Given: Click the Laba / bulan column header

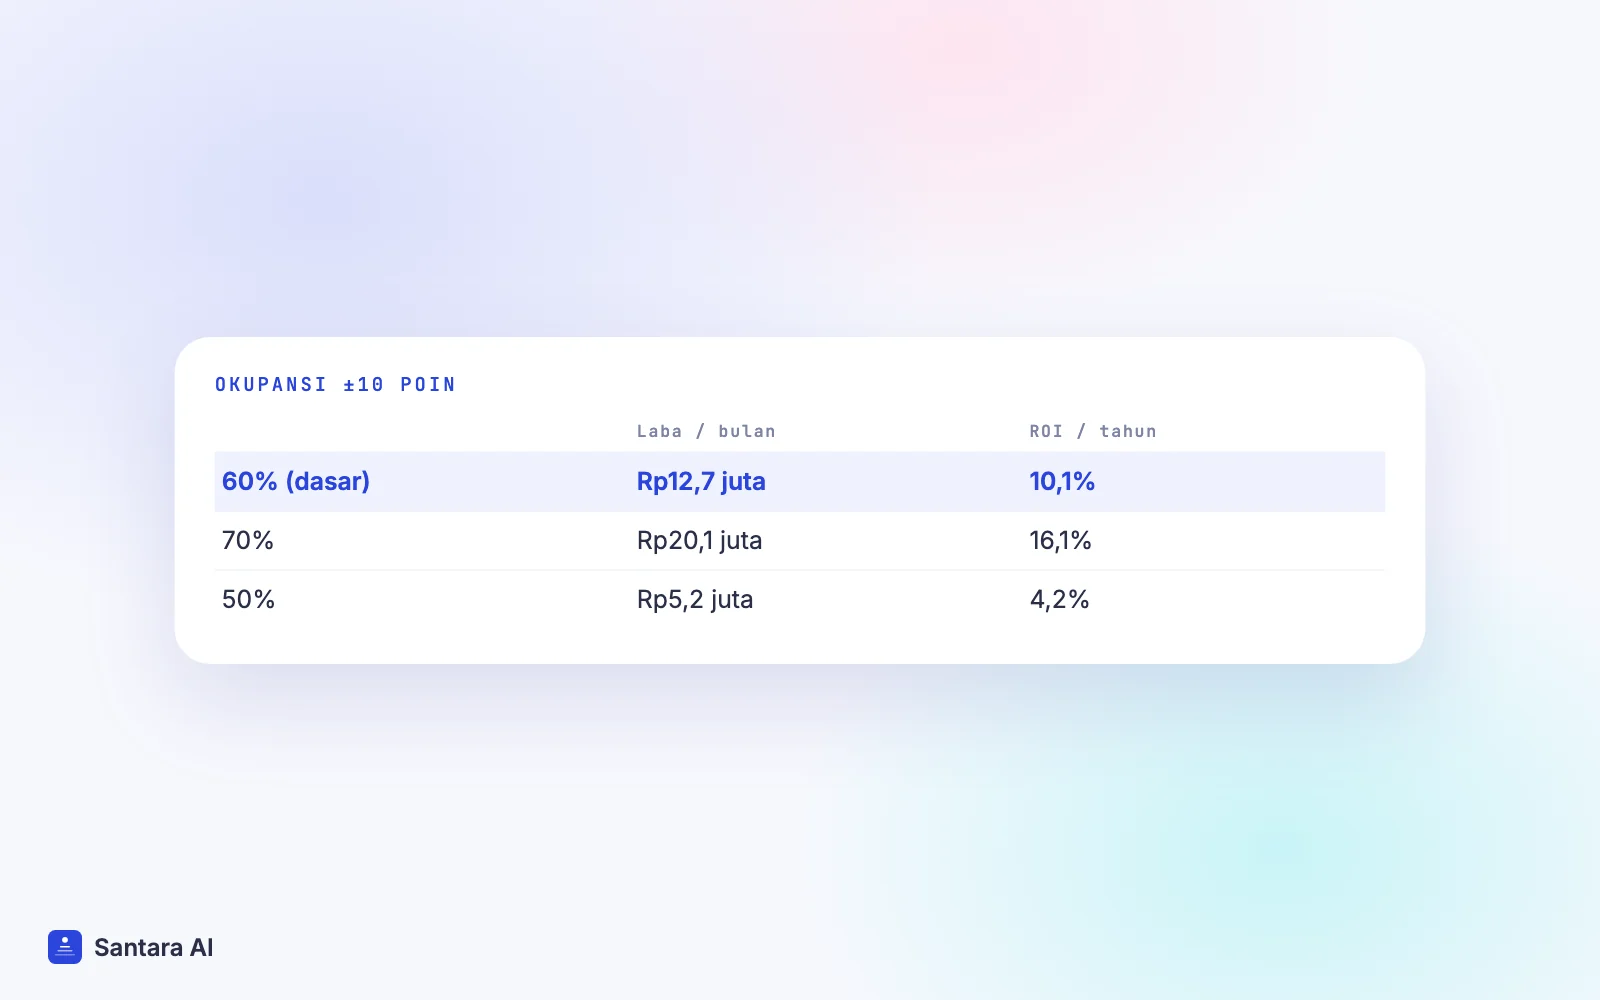Looking at the screenshot, I should click(x=706, y=431).
